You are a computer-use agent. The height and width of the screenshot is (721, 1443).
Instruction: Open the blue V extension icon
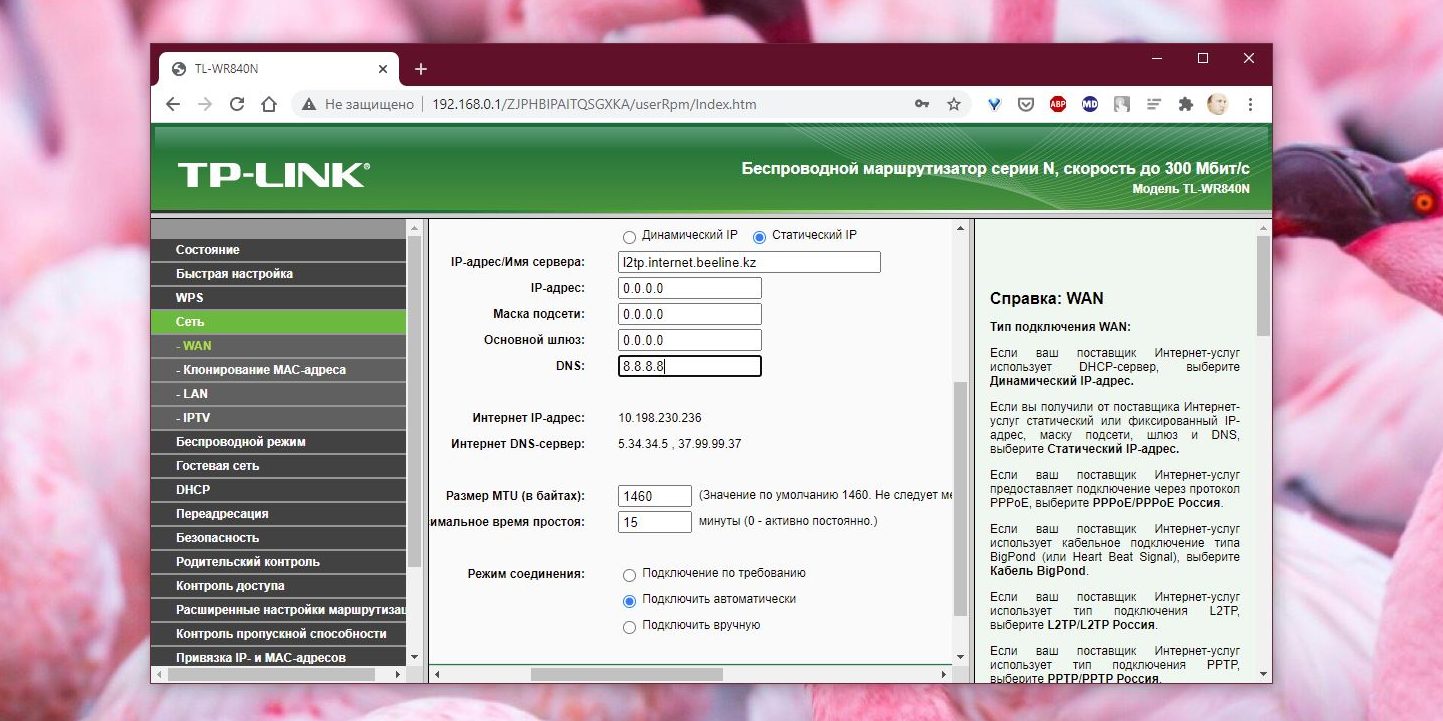click(x=994, y=104)
